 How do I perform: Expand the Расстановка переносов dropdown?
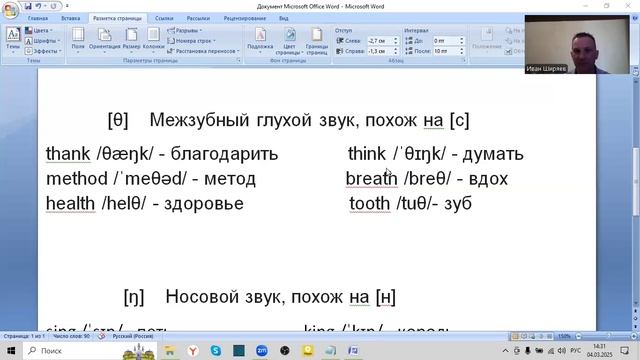203,51
